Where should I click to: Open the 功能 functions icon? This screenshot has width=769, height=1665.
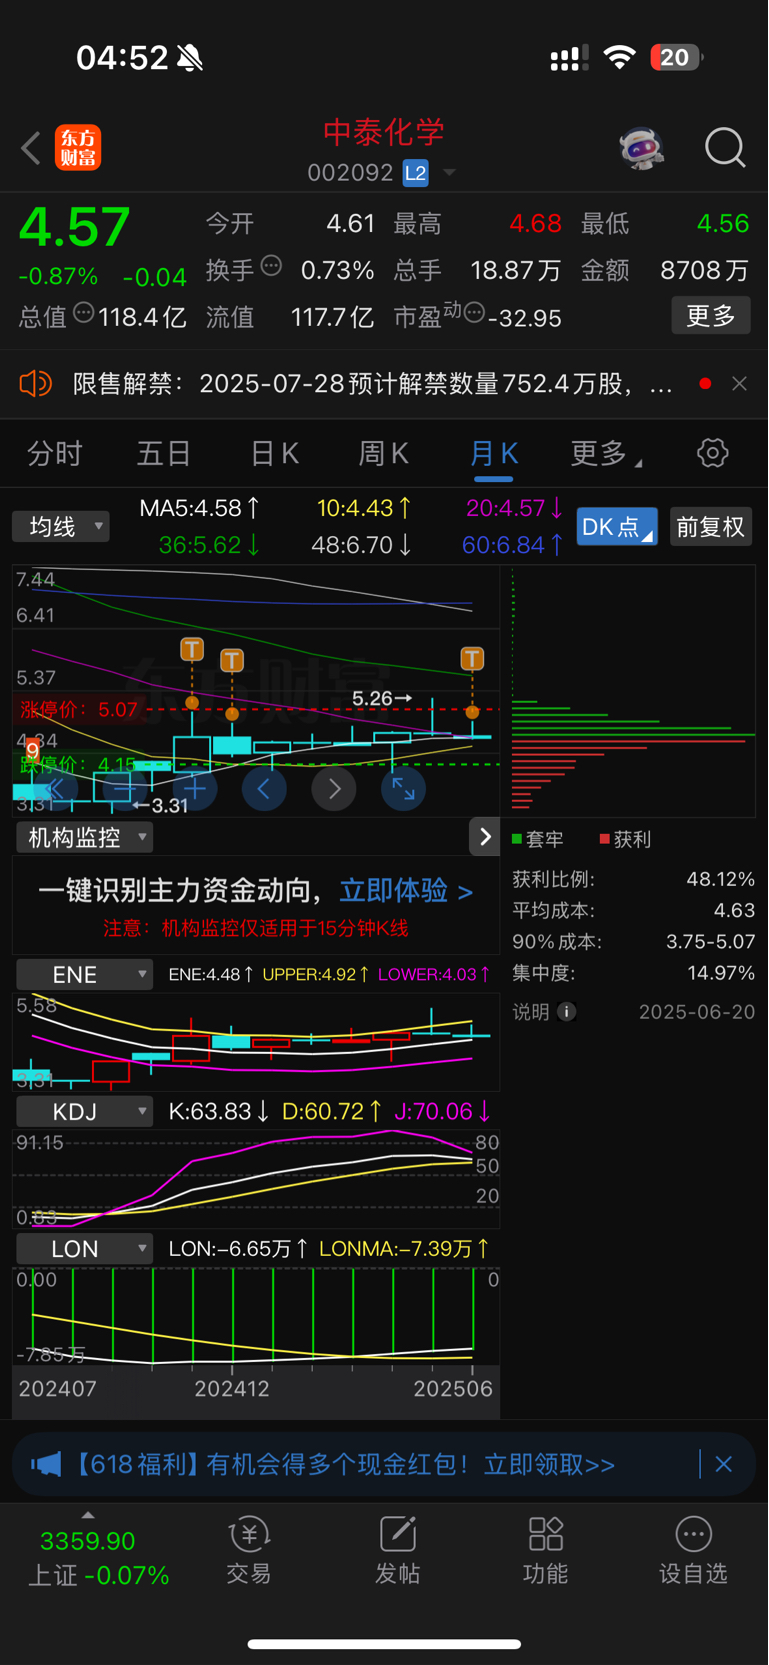click(x=546, y=1534)
